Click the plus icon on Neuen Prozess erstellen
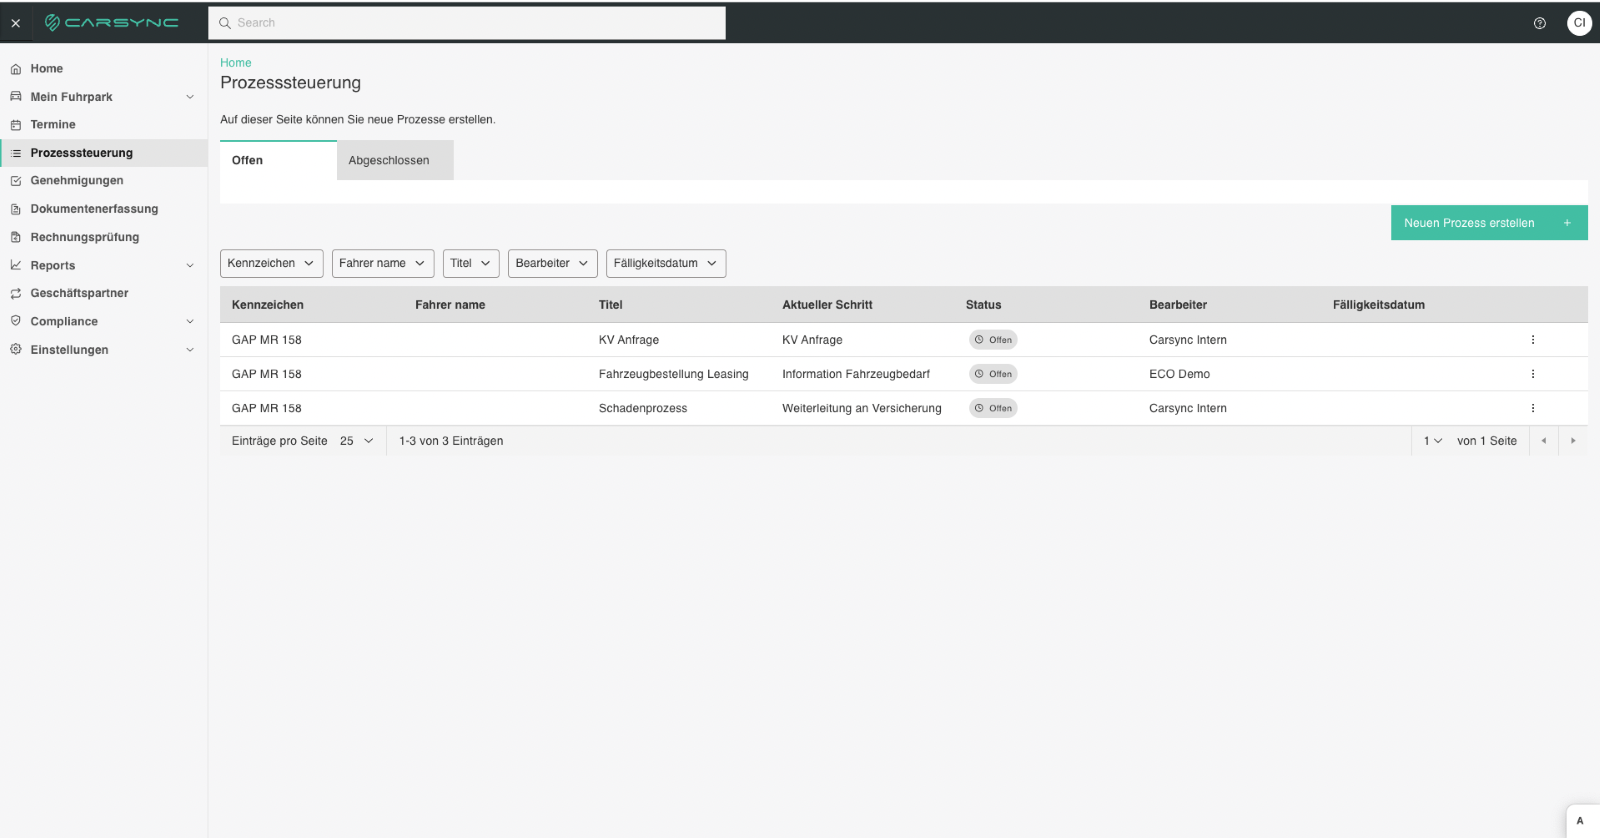Image resolution: width=1600 pixels, height=838 pixels. (x=1567, y=223)
